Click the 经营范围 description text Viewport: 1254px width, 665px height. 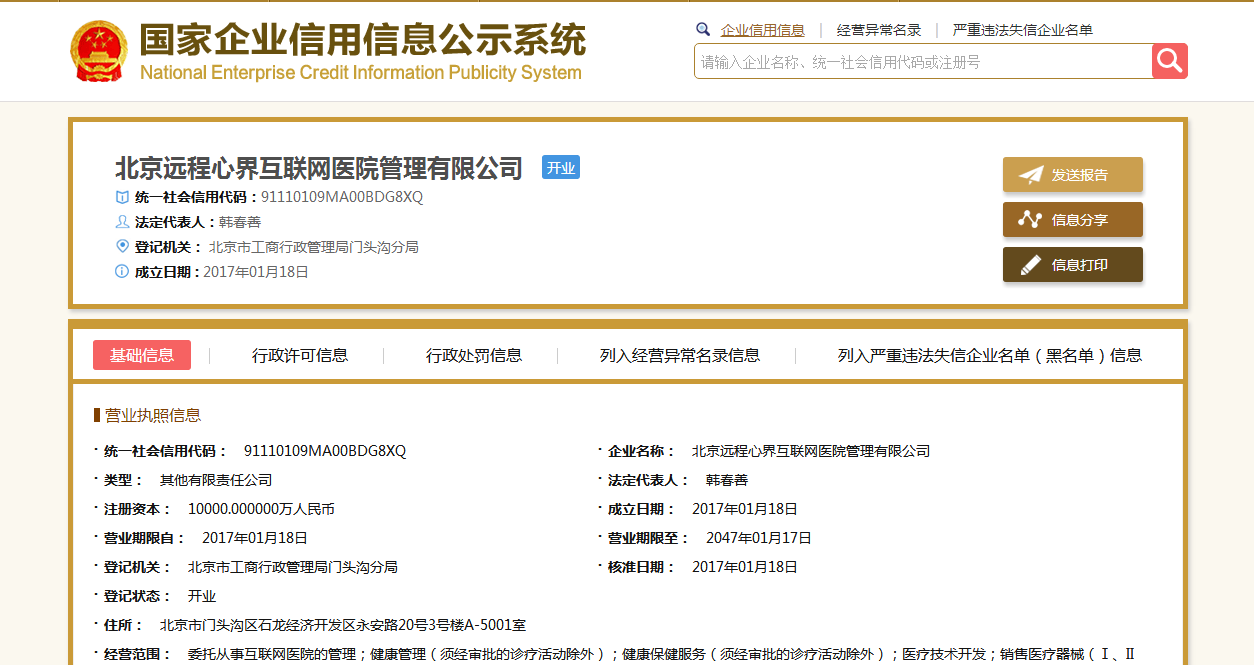tap(661, 654)
